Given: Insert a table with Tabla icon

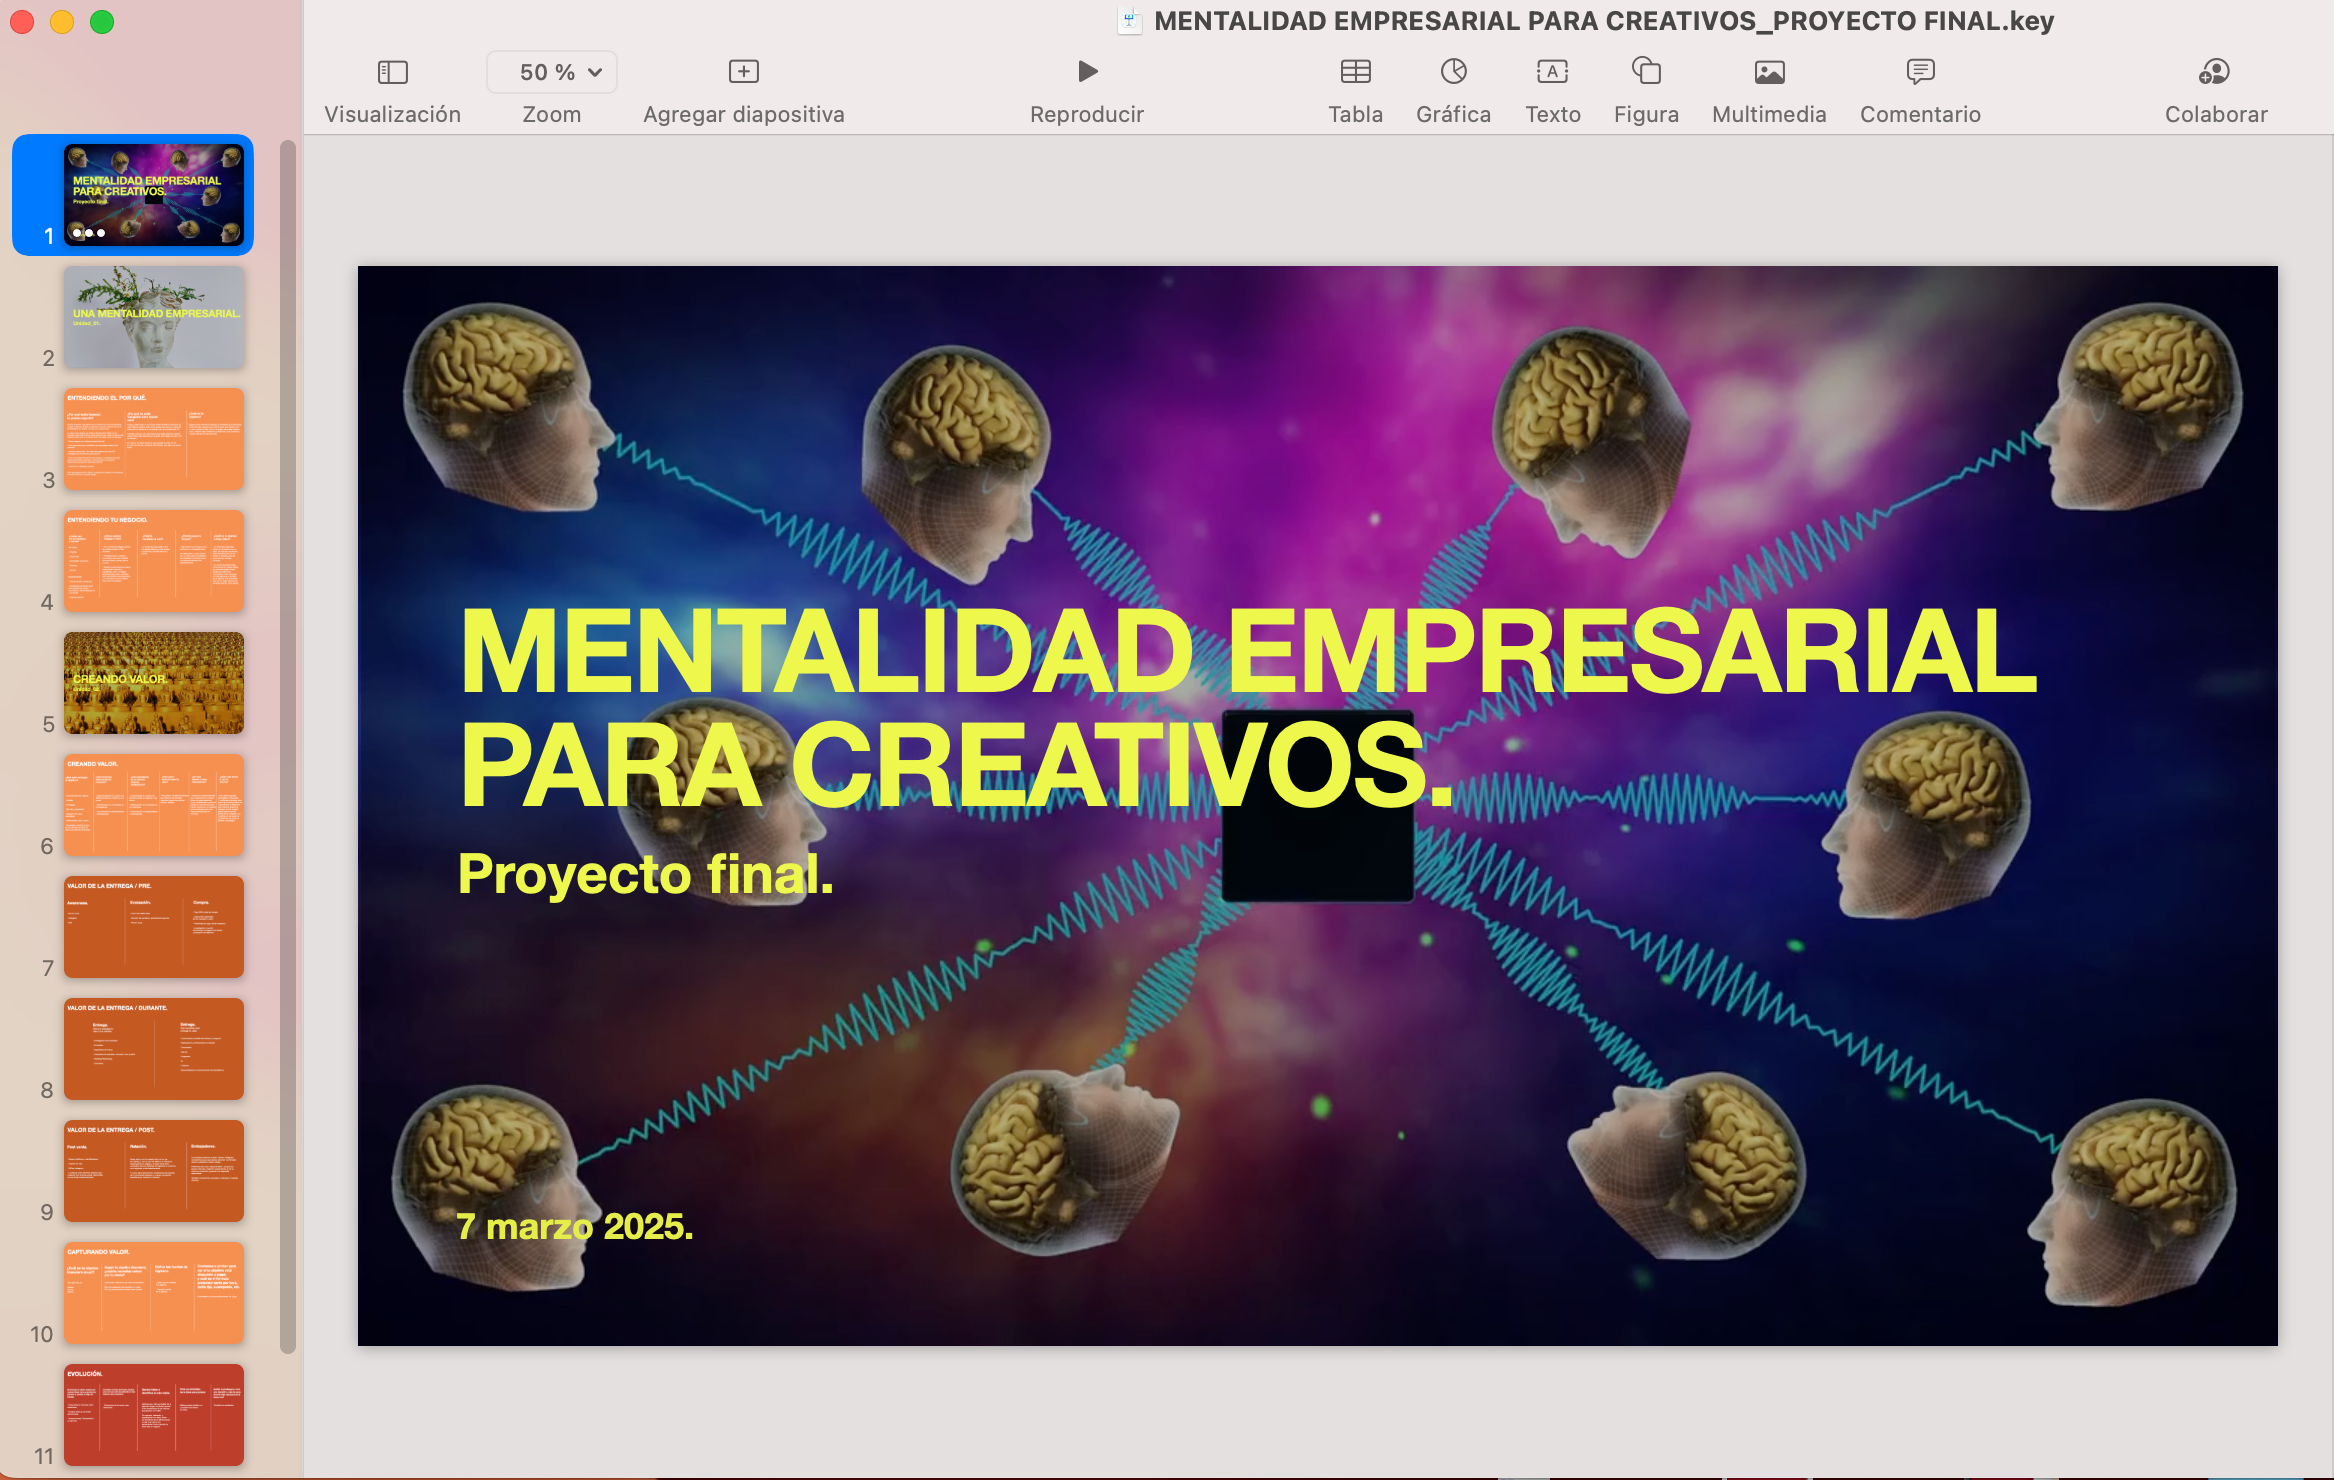Looking at the screenshot, I should point(1355,72).
